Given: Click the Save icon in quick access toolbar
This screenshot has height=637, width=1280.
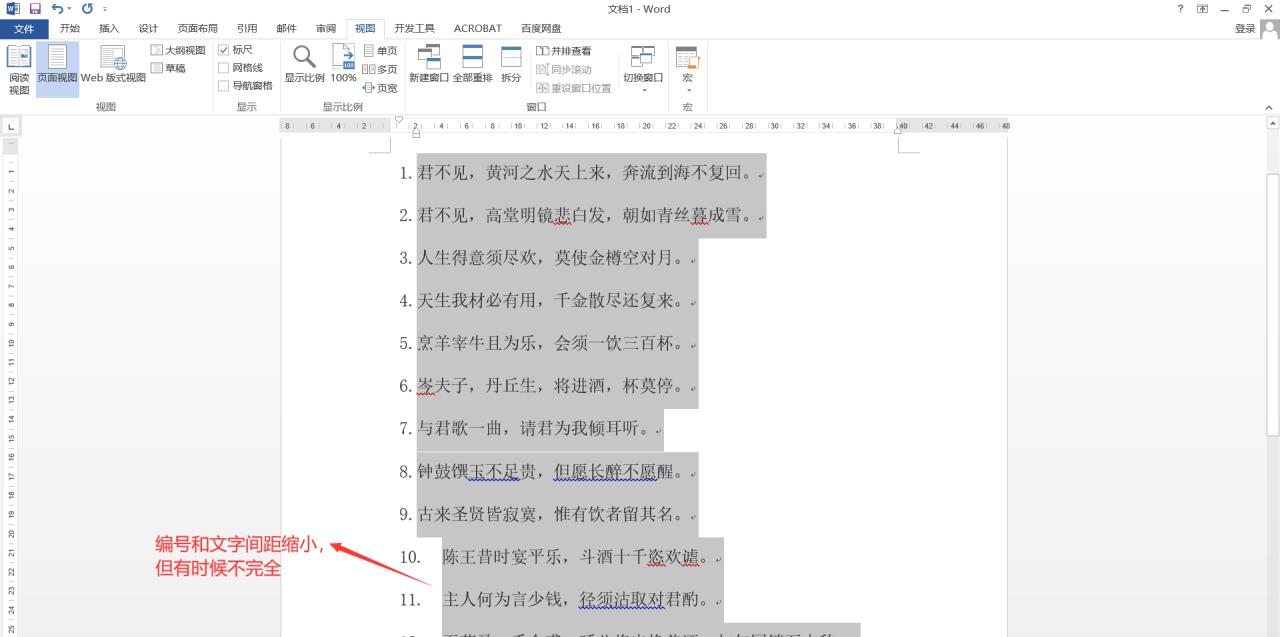Looking at the screenshot, I should pyautogui.click(x=35, y=9).
